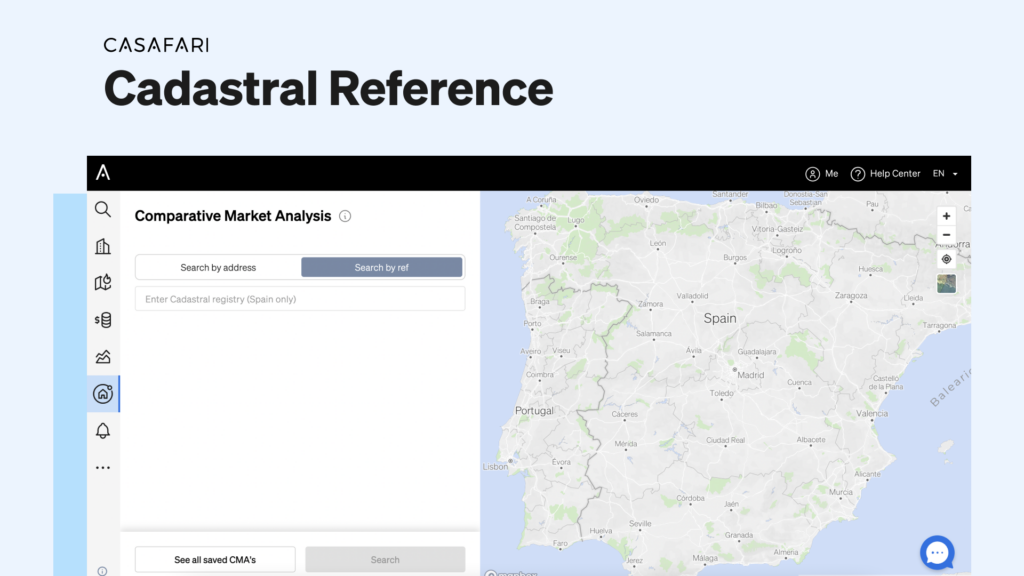The height and width of the screenshot is (576, 1024).
Task: Switch to the Search by address tab
Action: [218, 267]
